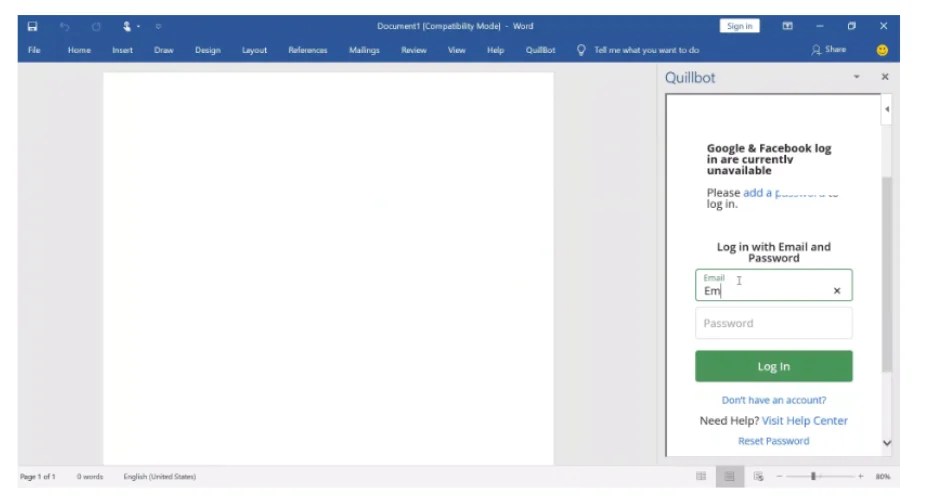Save the document with the floppy icon

tap(32, 26)
